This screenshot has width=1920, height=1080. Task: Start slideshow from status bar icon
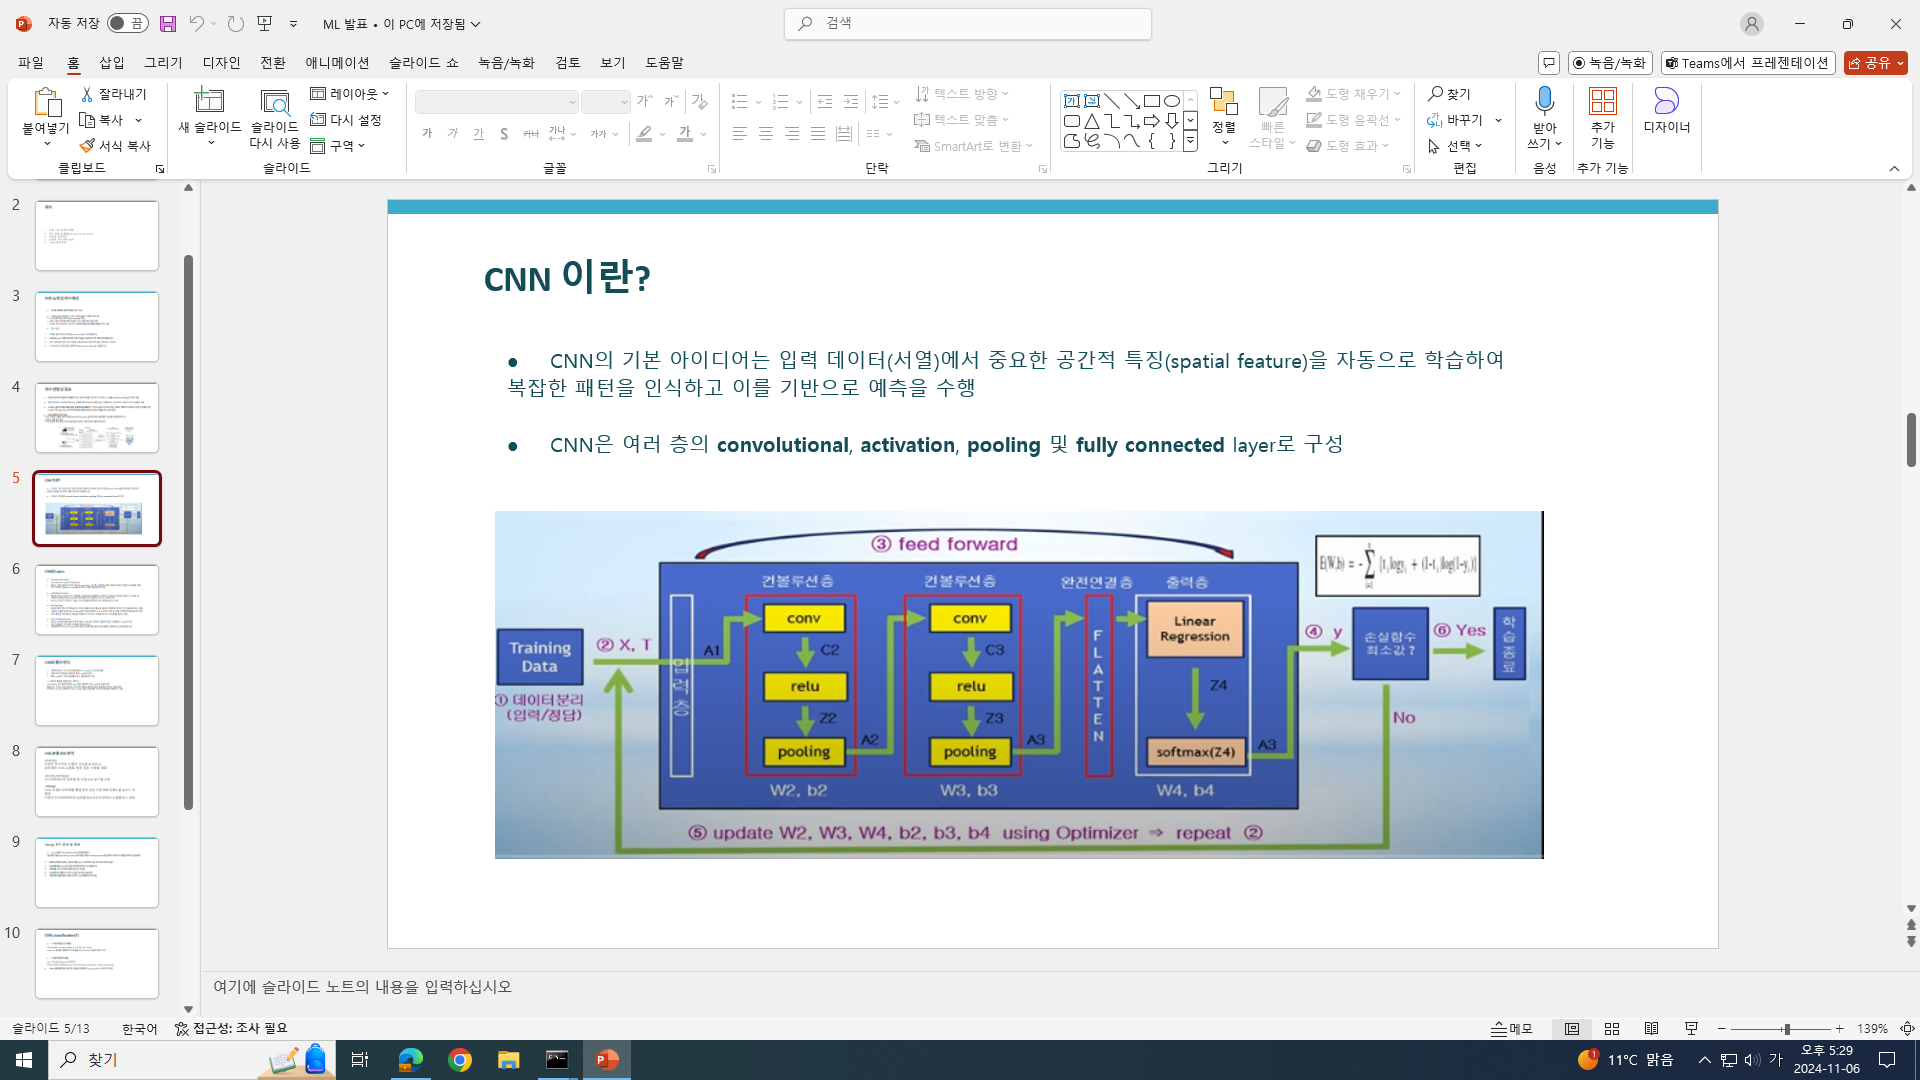coord(1692,1029)
